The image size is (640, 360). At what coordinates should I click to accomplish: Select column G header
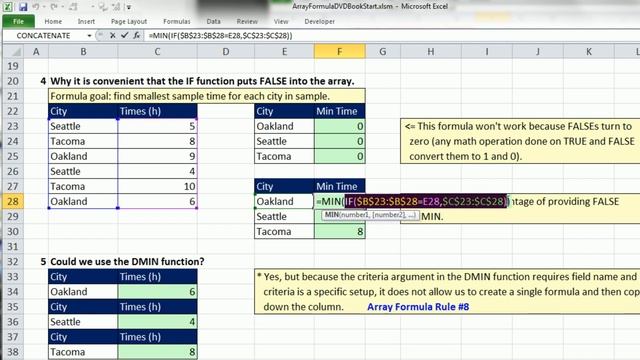(383, 51)
